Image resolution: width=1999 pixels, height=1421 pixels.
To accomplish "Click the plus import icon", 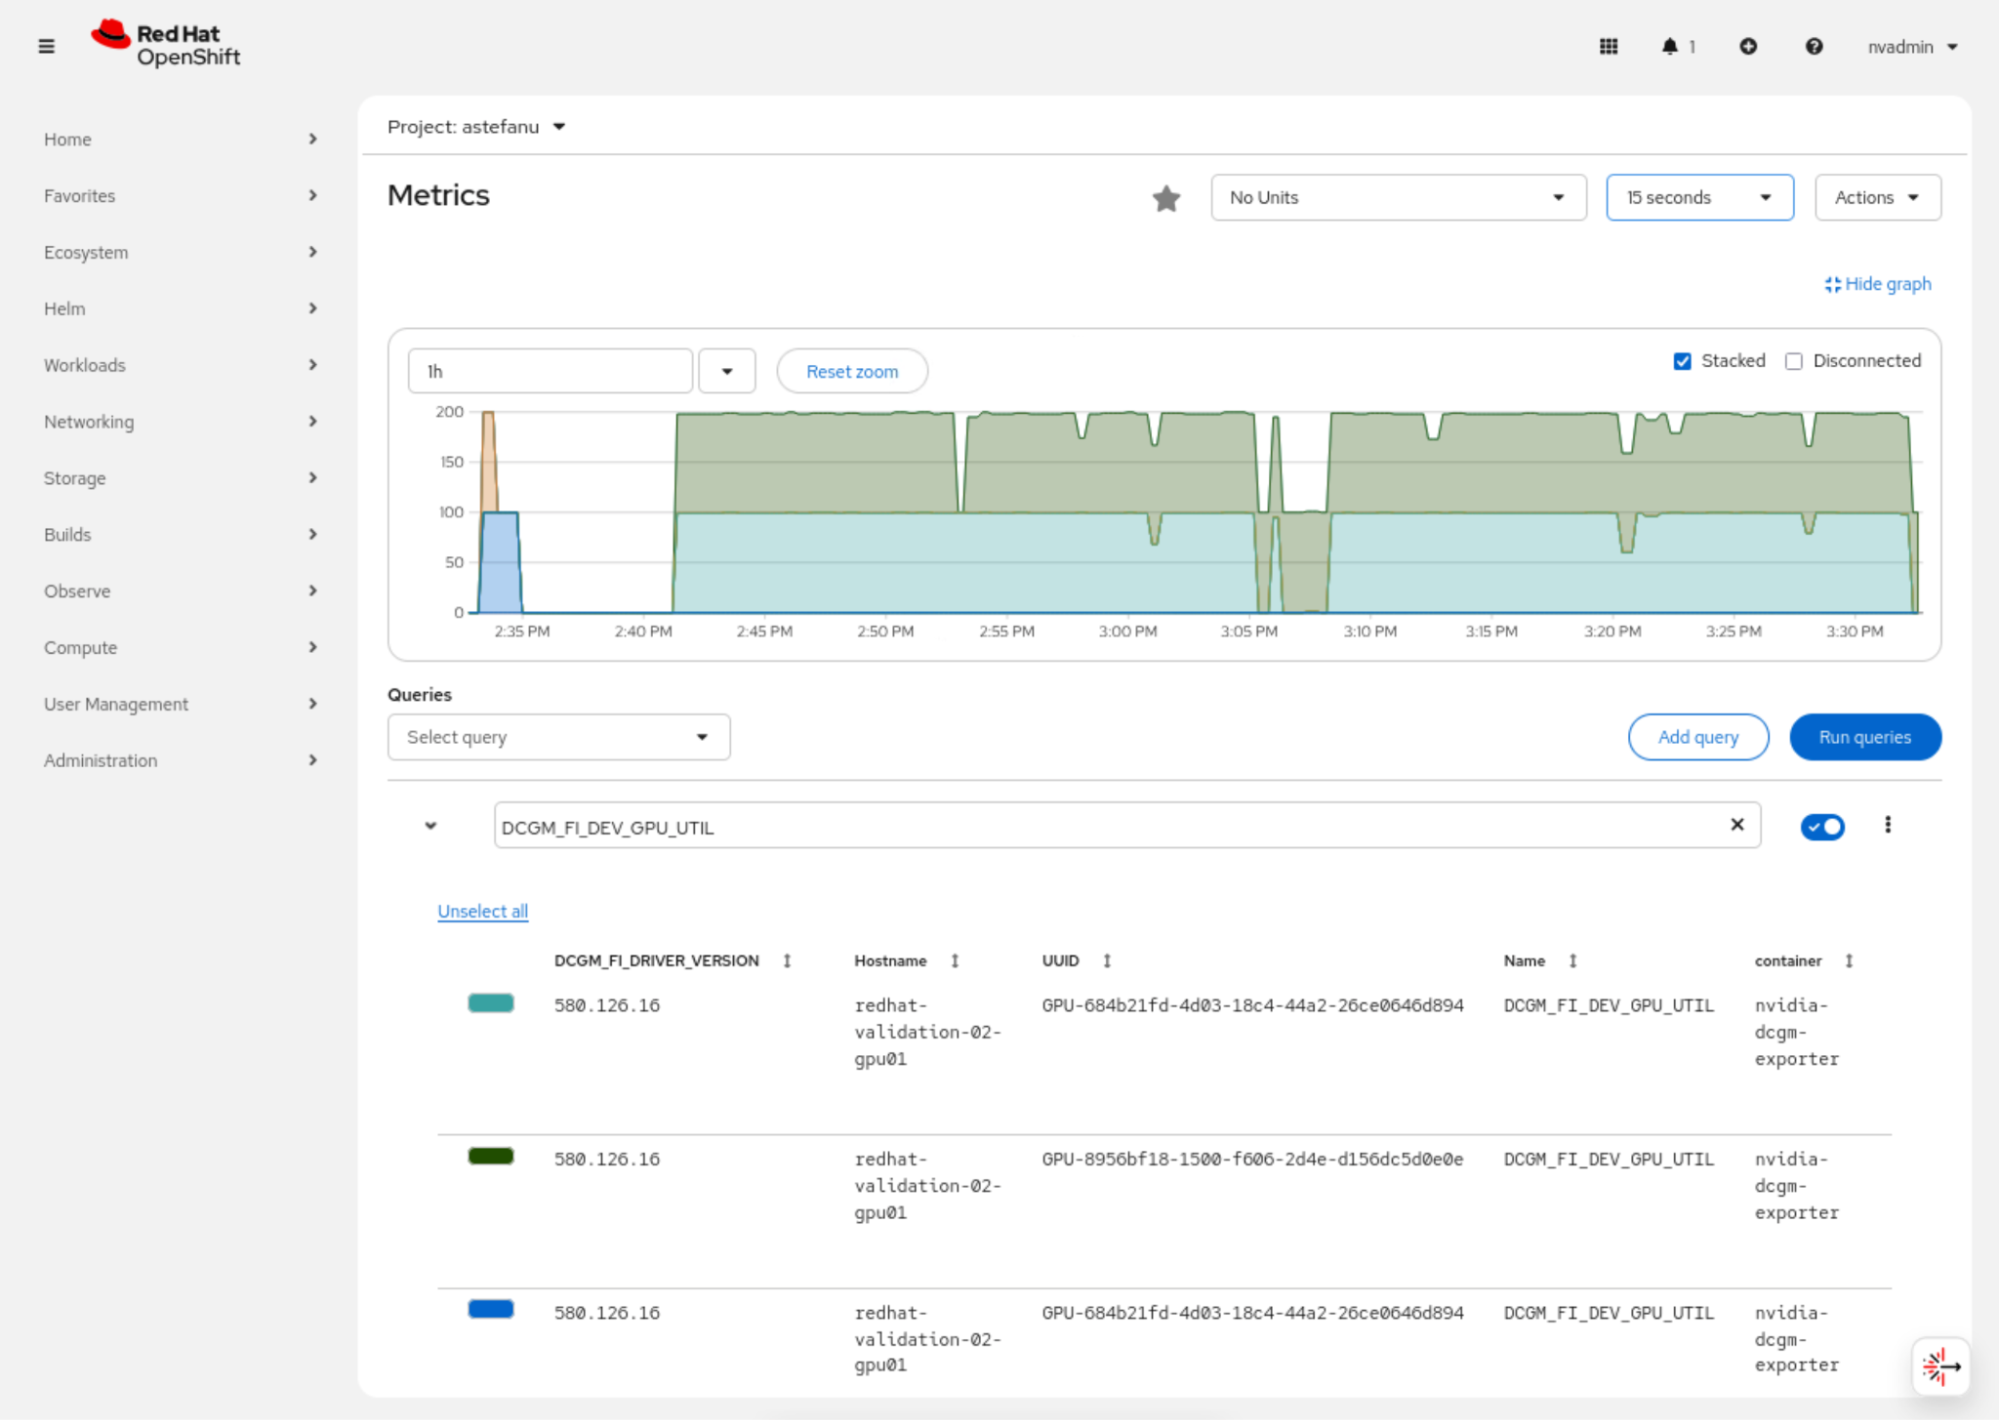I will pos(1747,46).
